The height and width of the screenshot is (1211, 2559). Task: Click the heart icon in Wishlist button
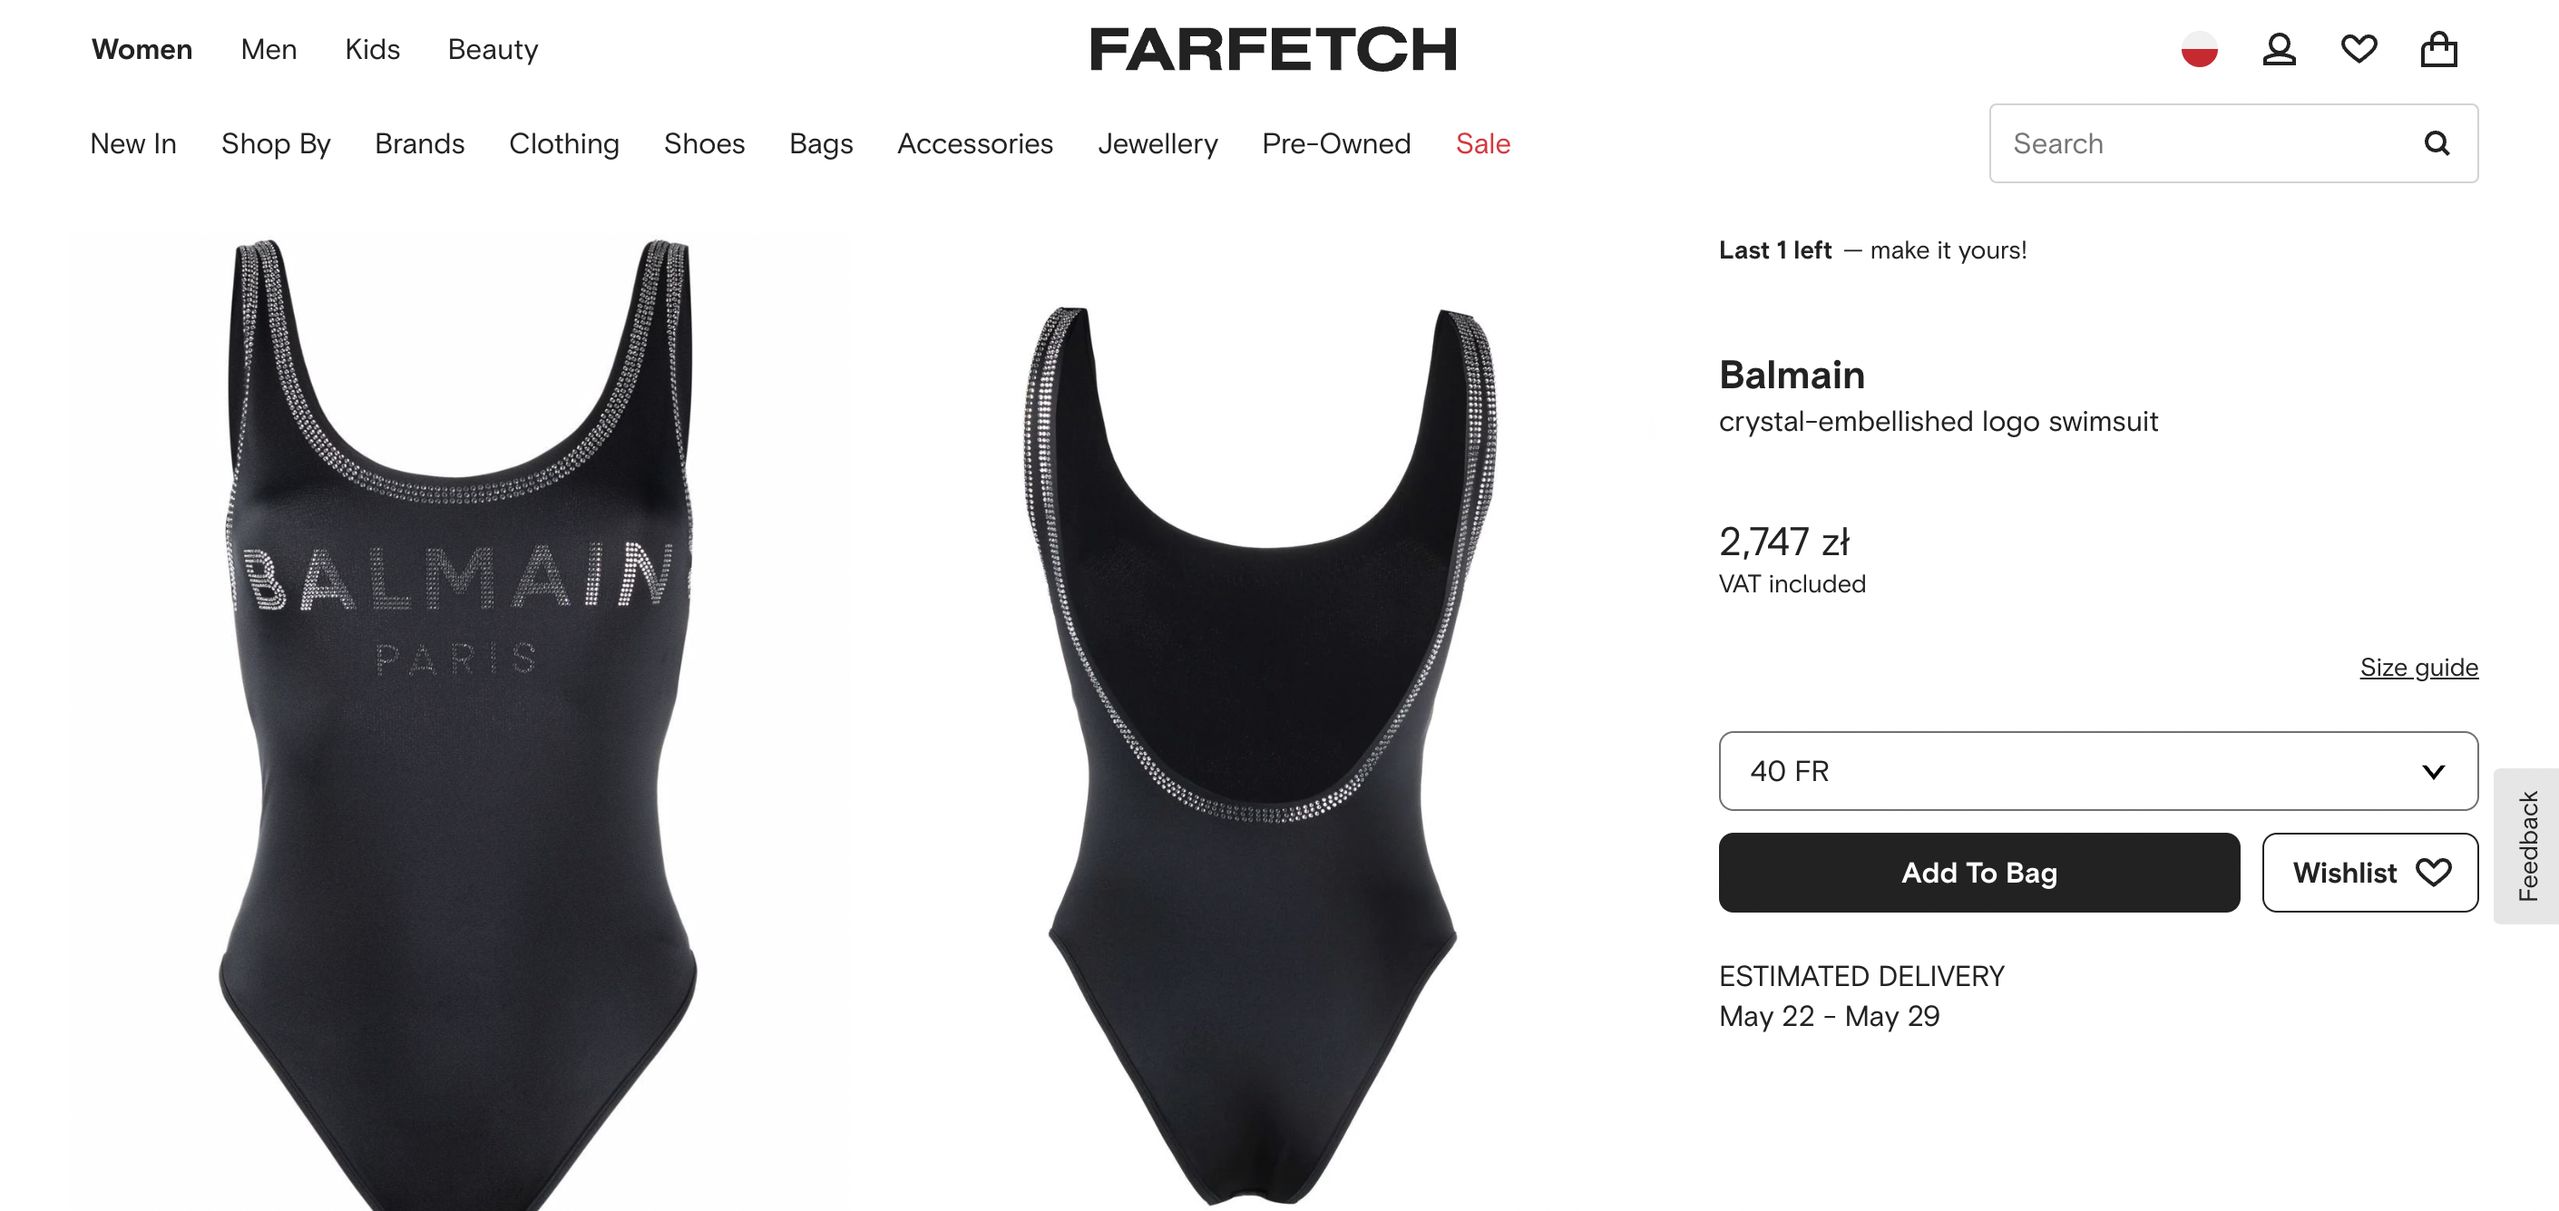pos(2434,872)
